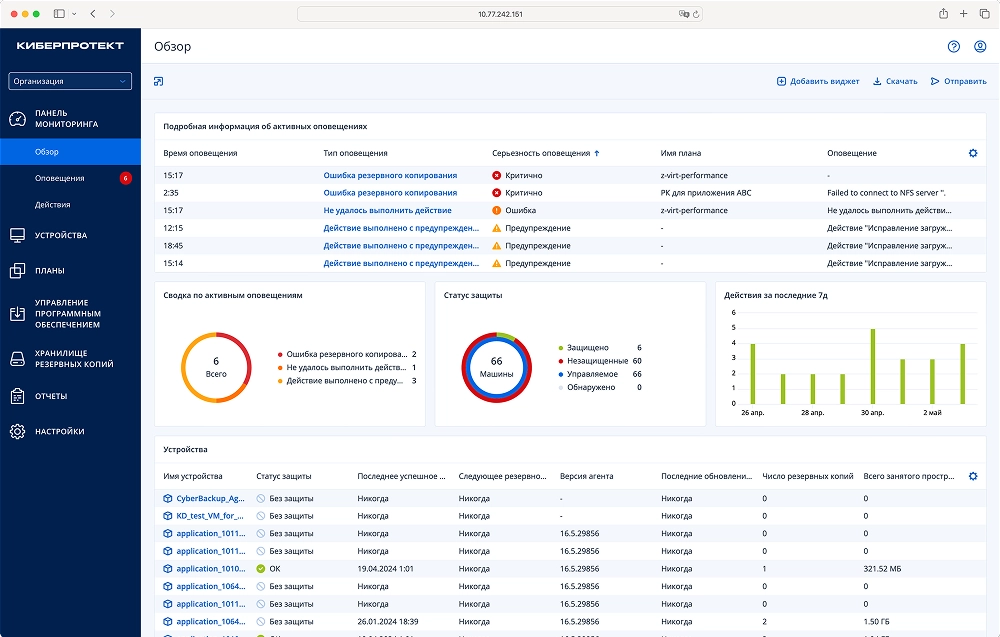Click the Хранилище резервных копий icon
The width and height of the screenshot is (1000, 637).
point(17,359)
